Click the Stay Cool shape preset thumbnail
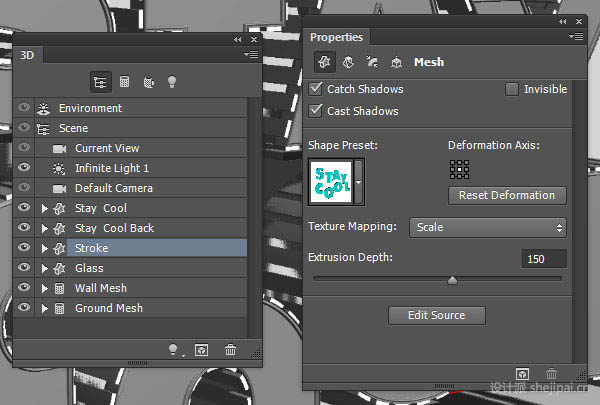Screen dimensions: 600x405 [x=331, y=182]
